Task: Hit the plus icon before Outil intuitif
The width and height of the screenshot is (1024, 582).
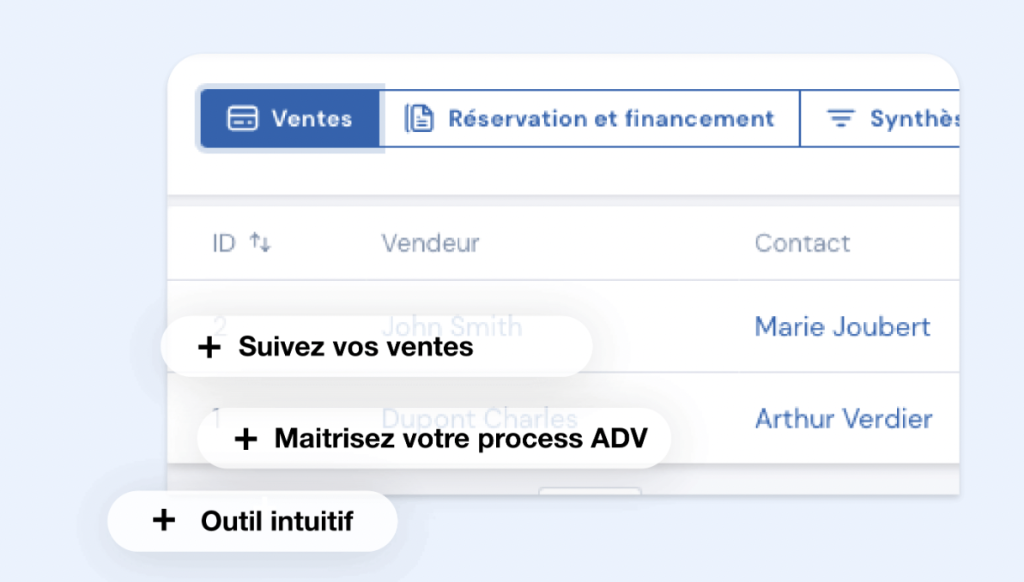Action: 163,521
